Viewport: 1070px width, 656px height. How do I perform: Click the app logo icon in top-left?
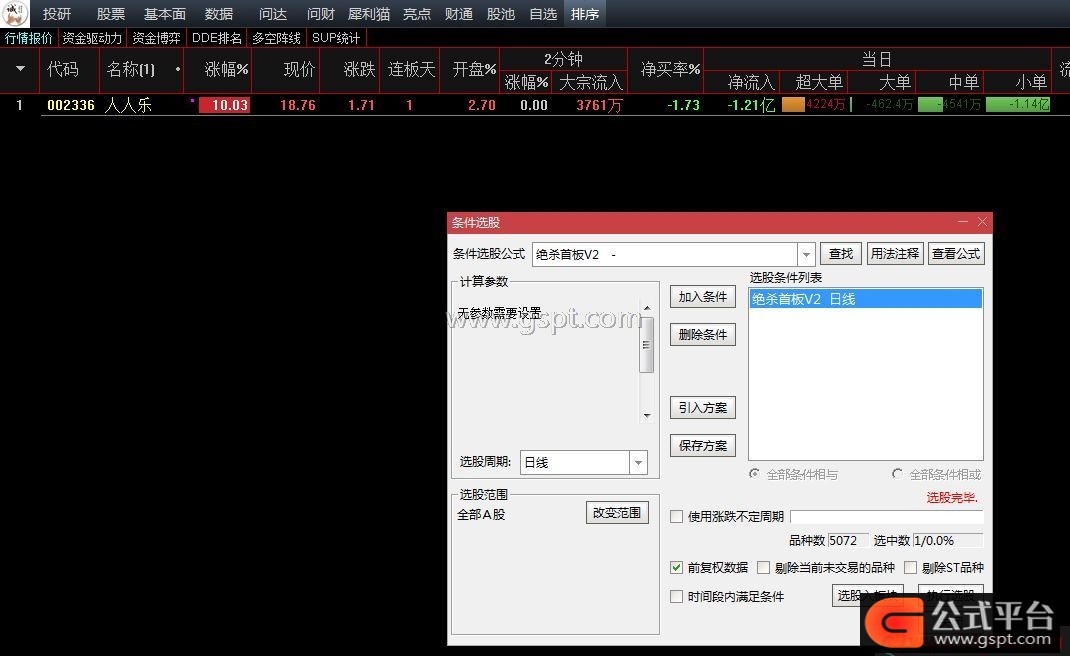click(14, 13)
